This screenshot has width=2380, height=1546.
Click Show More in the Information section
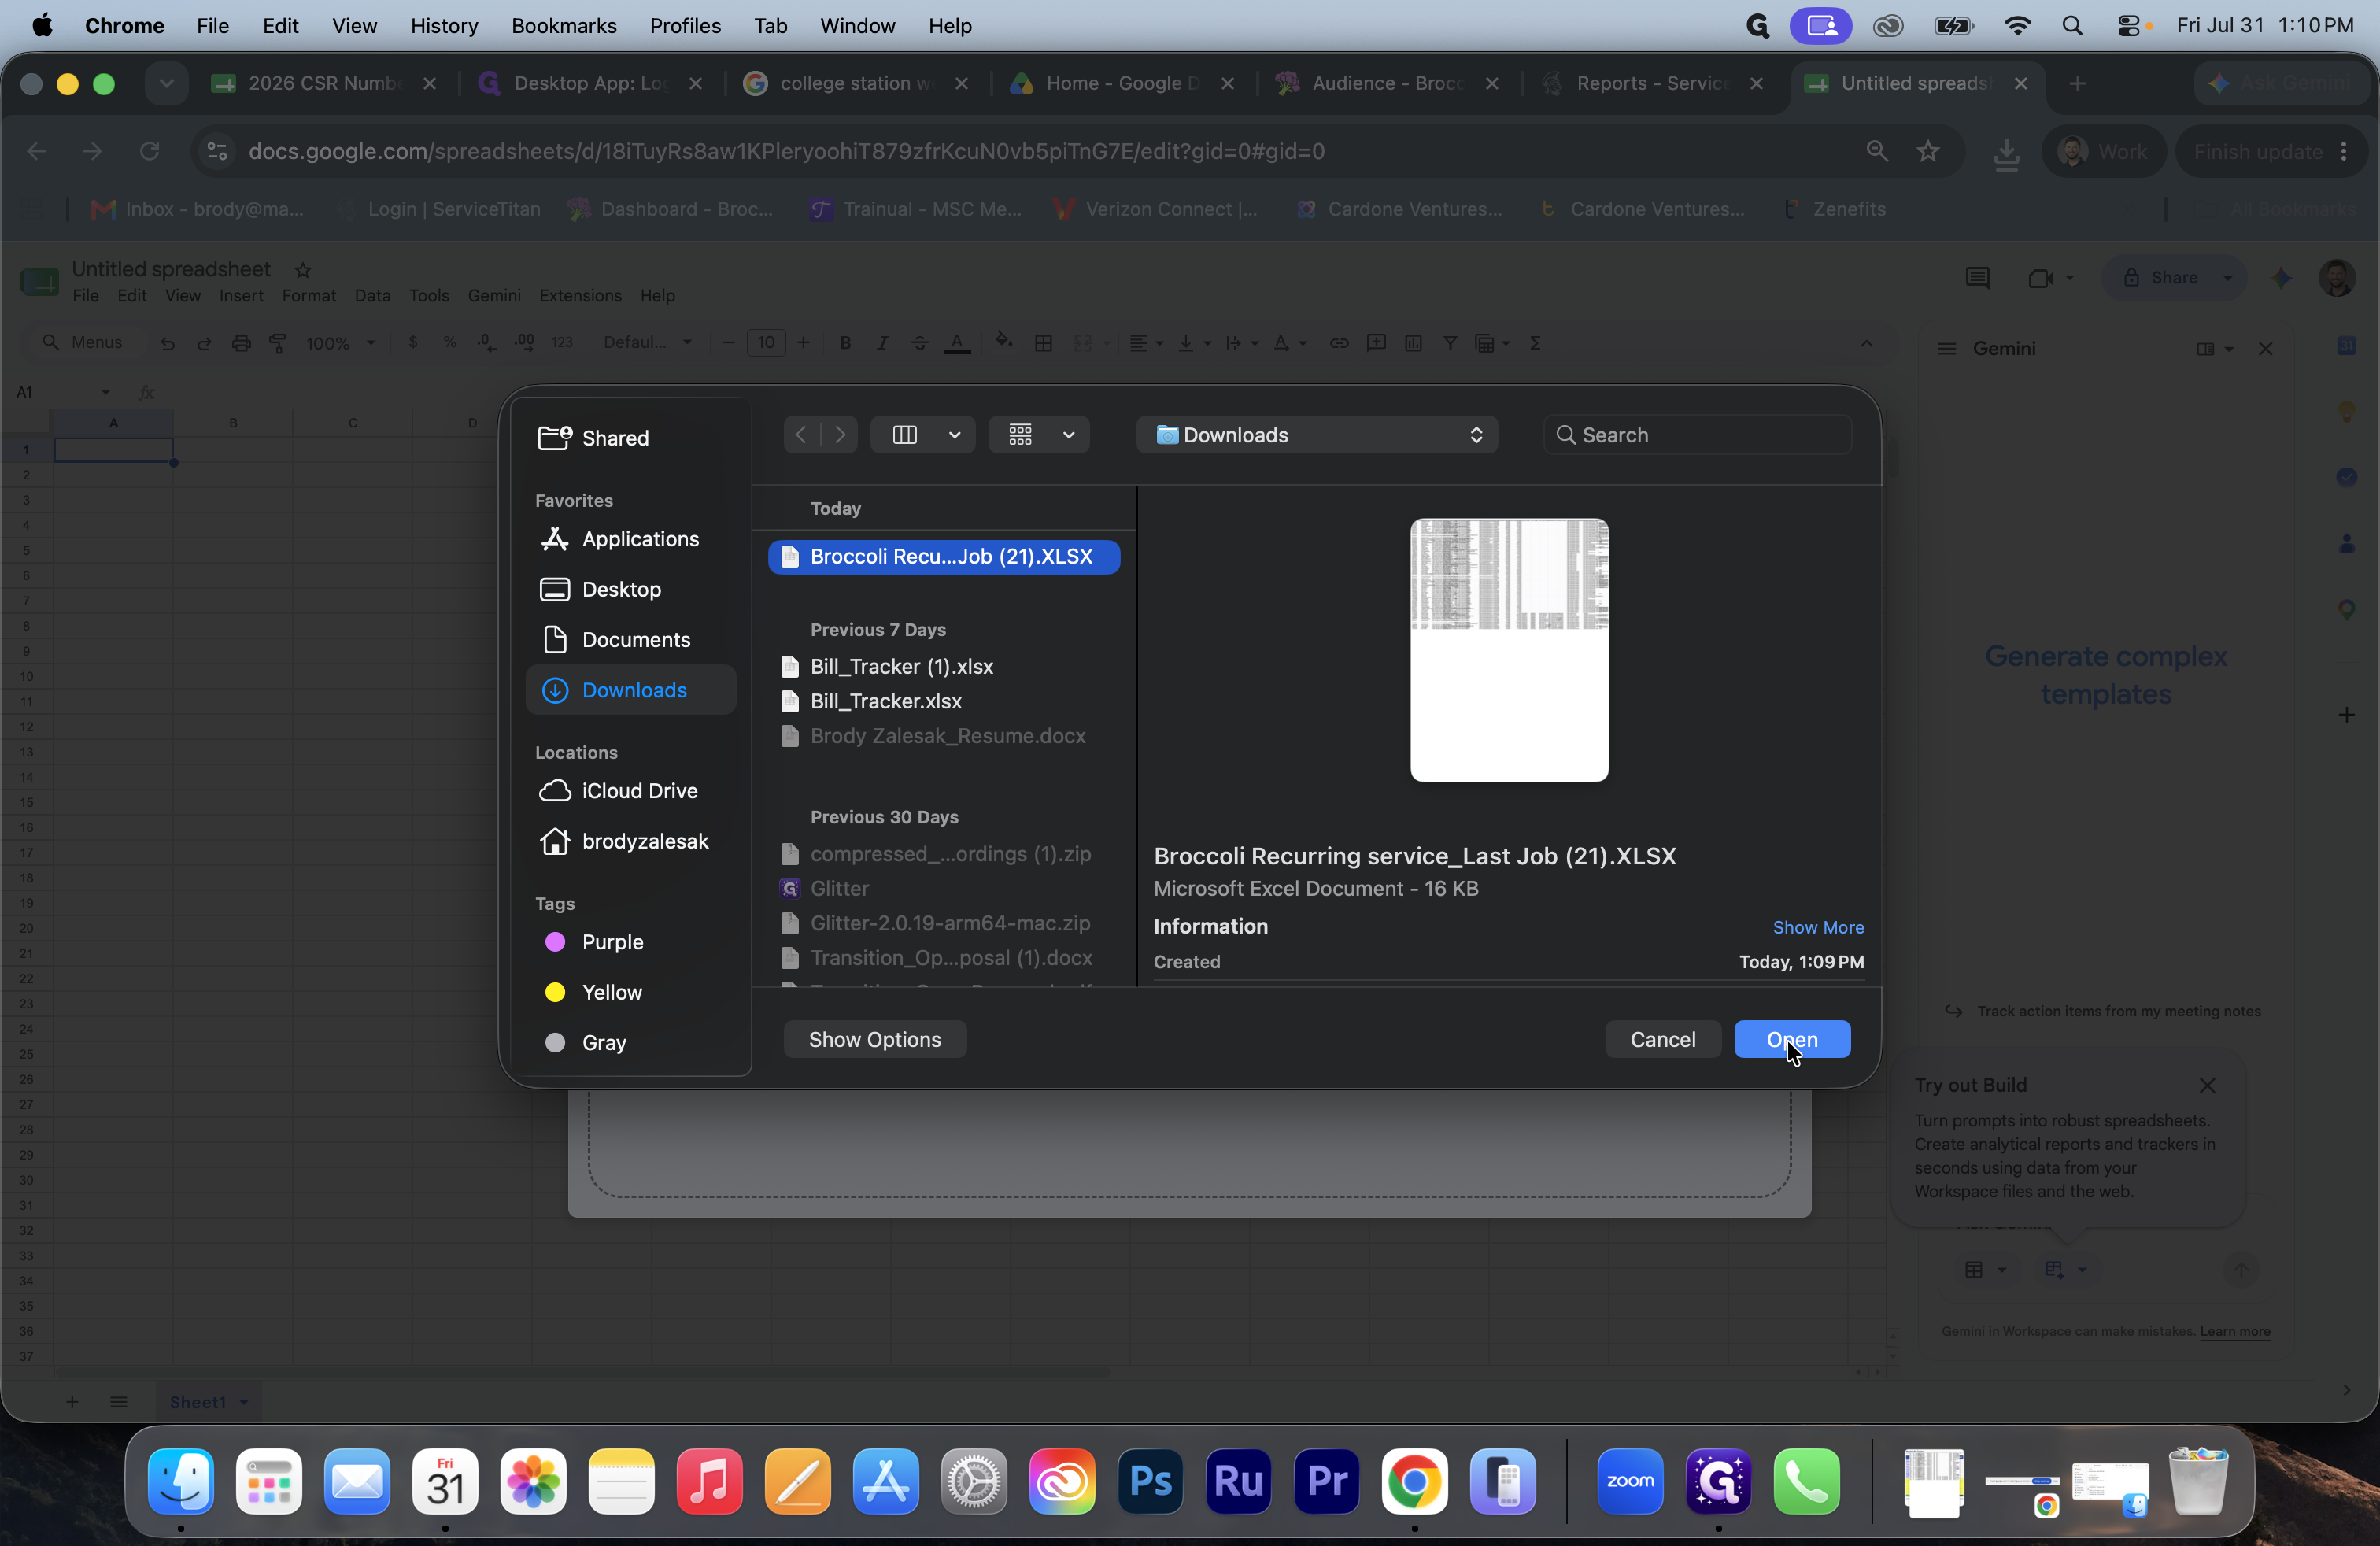(x=1817, y=927)
